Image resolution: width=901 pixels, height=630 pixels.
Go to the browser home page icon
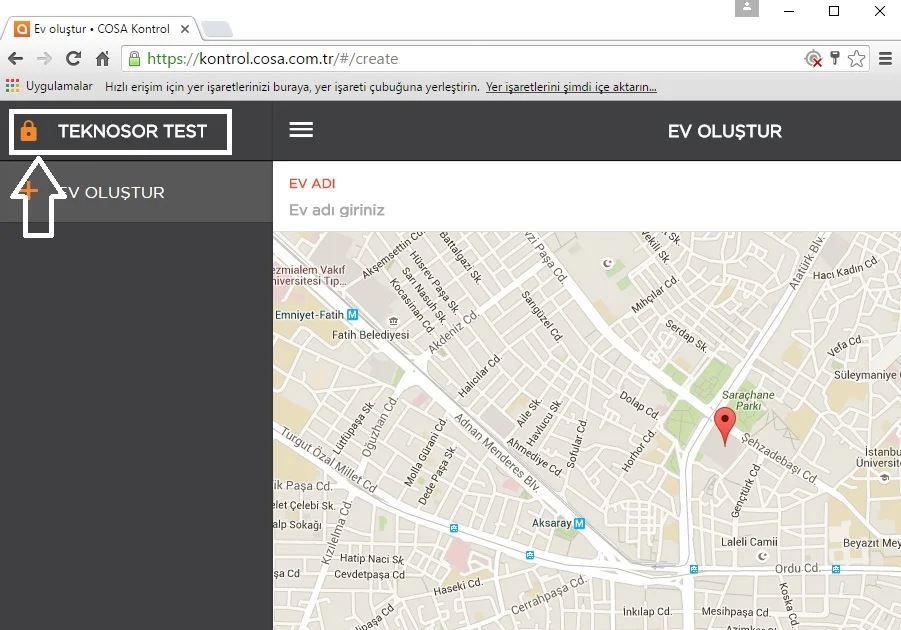click(x=102, y=59)
